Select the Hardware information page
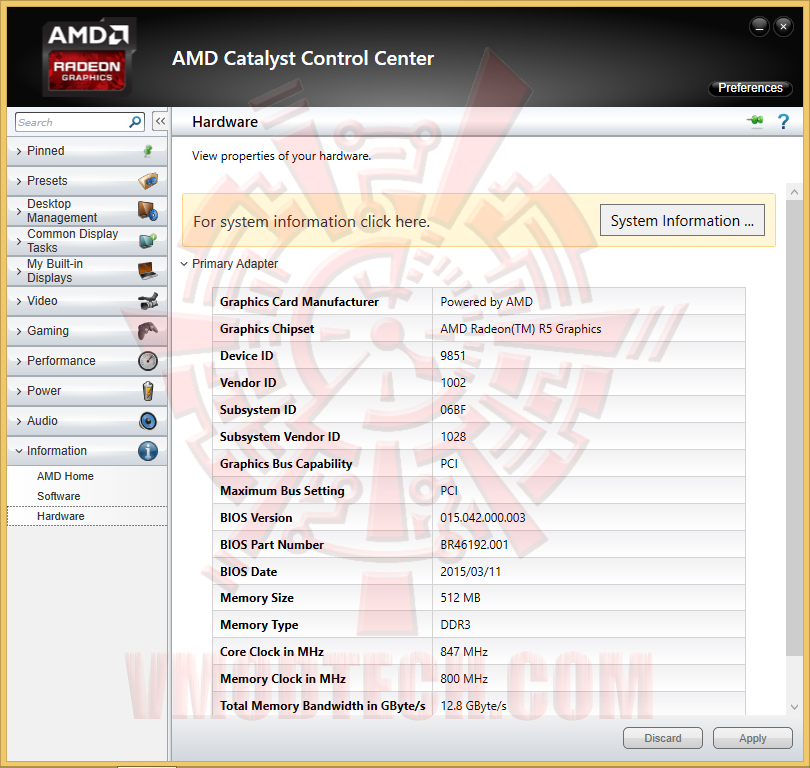Screen dimensions: 810x768 tap(87, 516)
